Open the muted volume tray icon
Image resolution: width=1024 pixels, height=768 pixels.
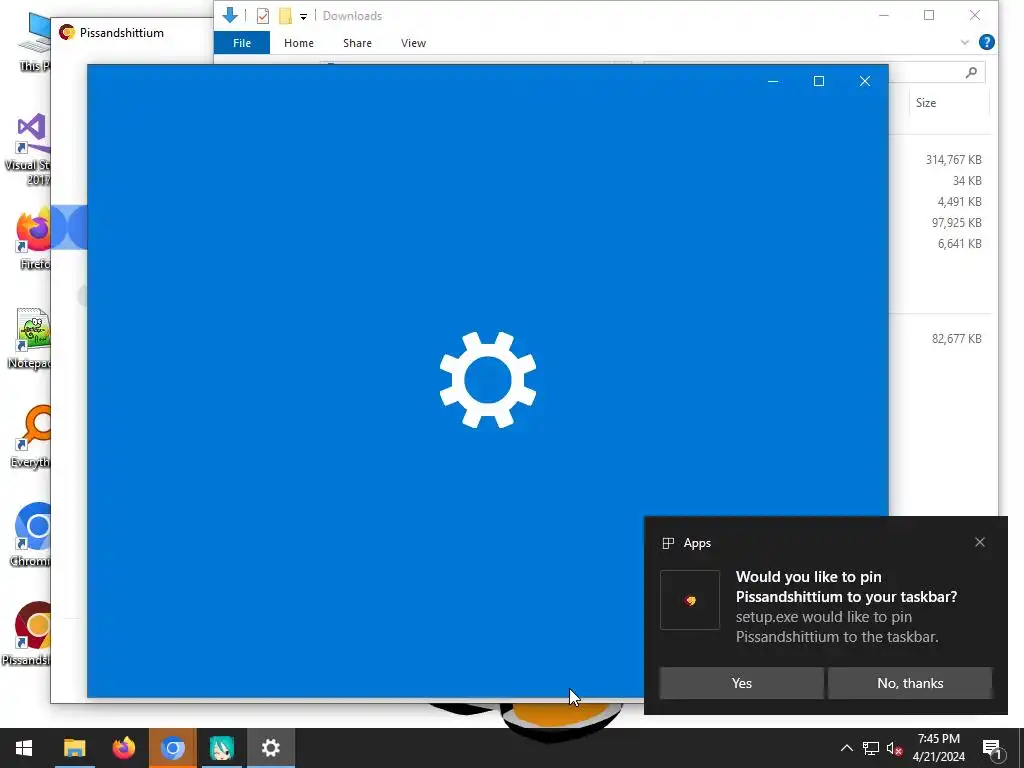click(x=894, y=748)
